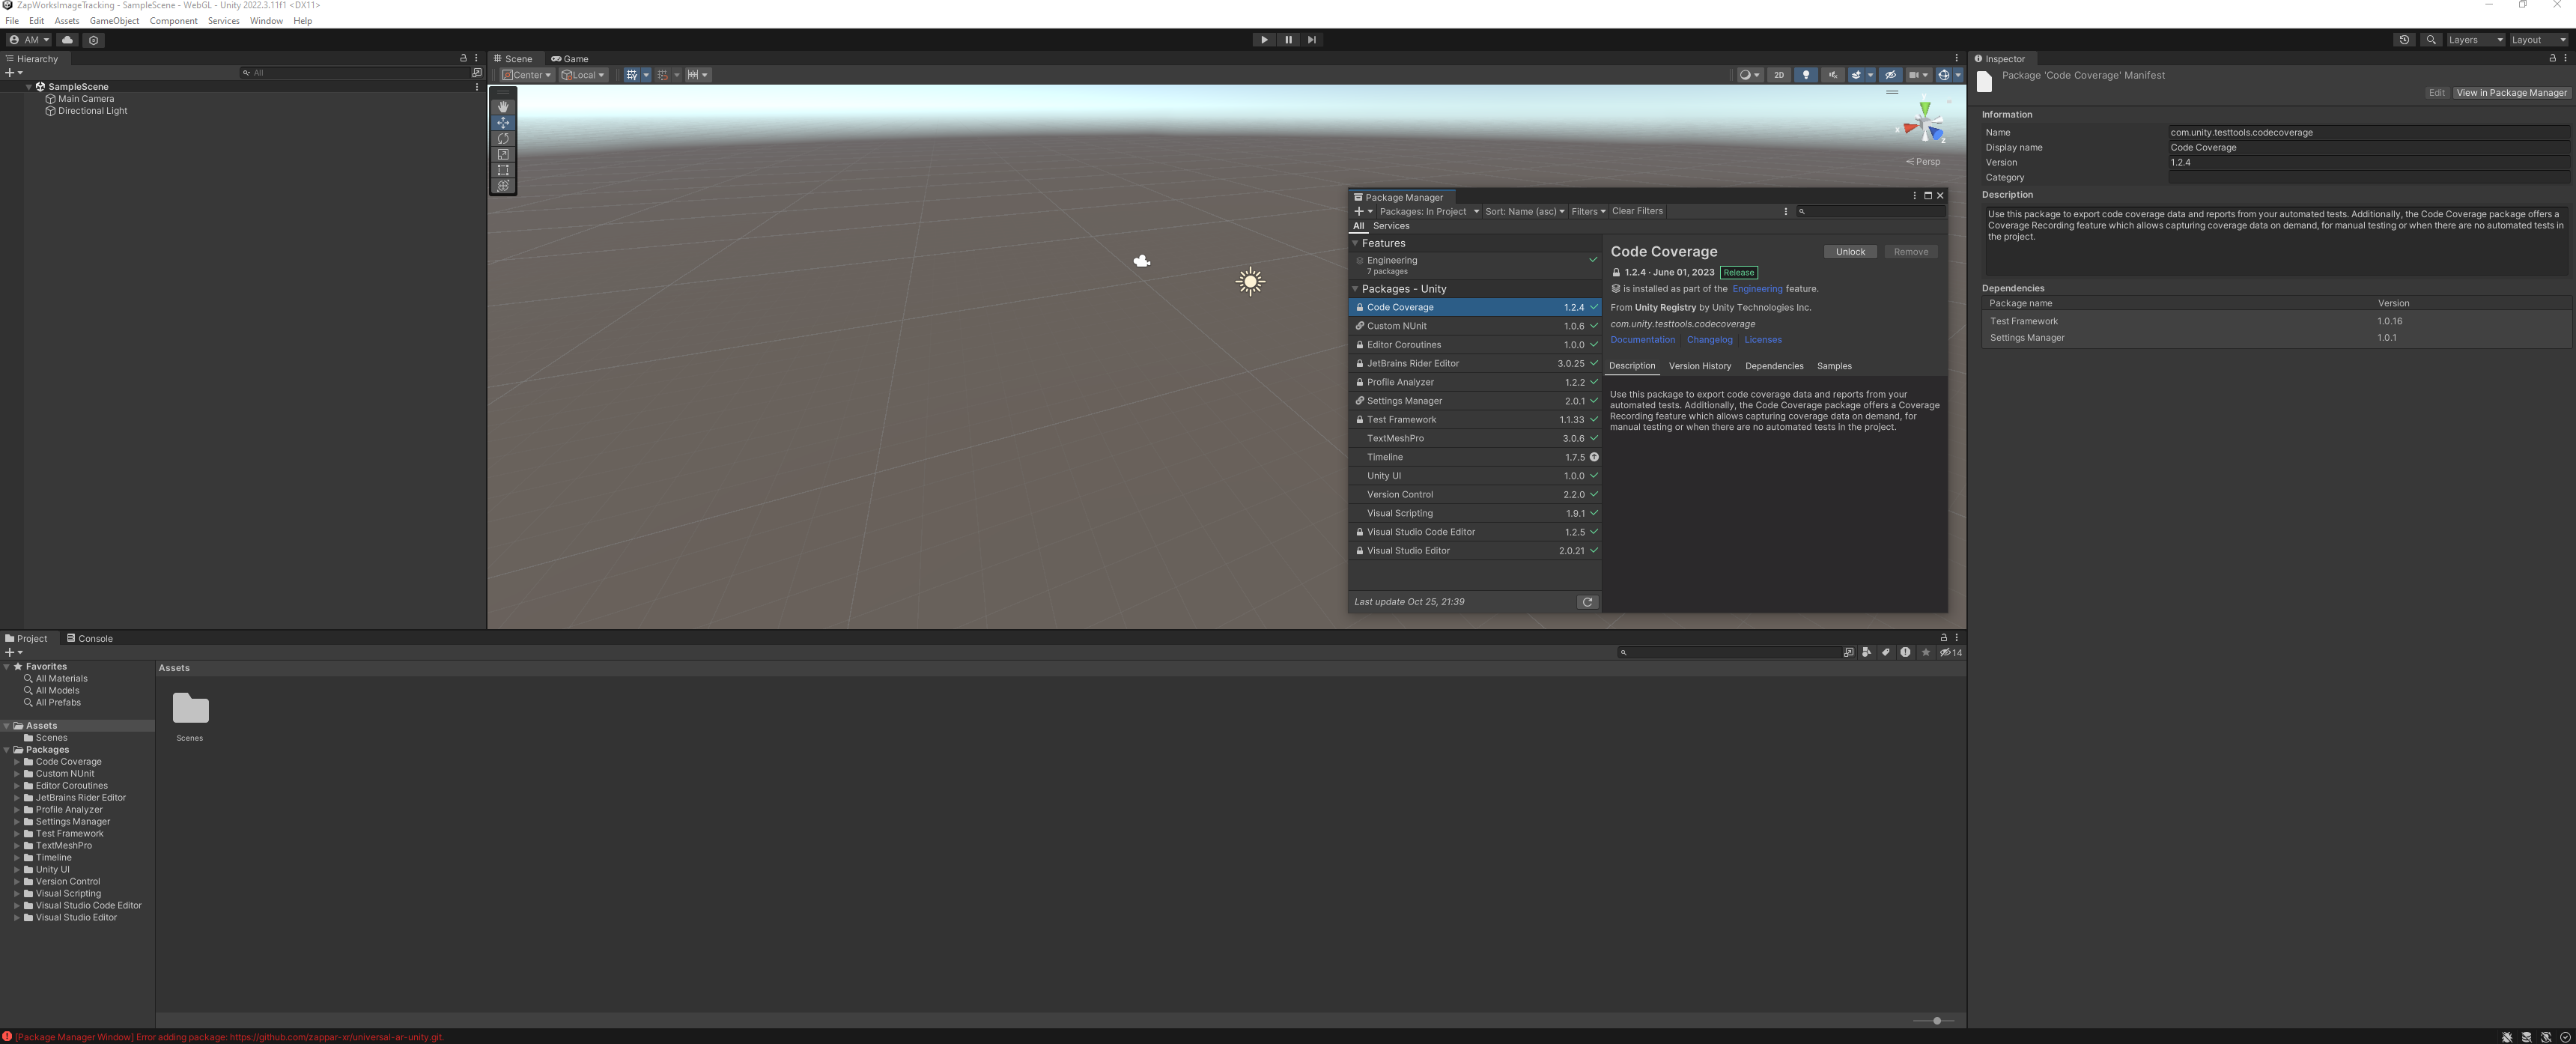This screenshot has width=2576, height=1044.
Task: Toggle 2D scene view mode
Action: [x=1779, y=75]
